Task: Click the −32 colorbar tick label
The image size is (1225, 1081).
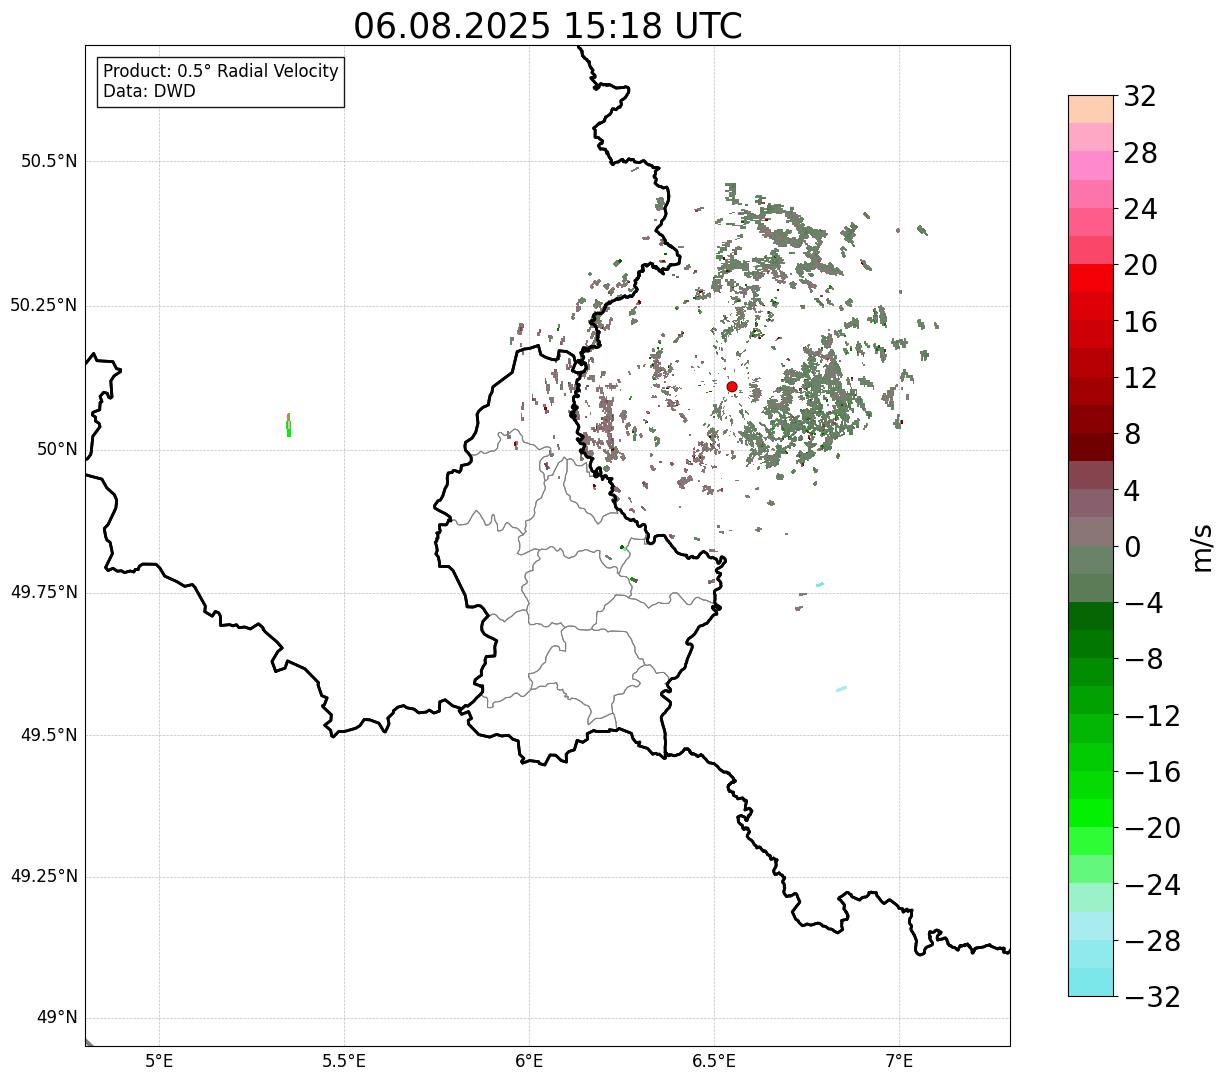Action: point(1152,997)
